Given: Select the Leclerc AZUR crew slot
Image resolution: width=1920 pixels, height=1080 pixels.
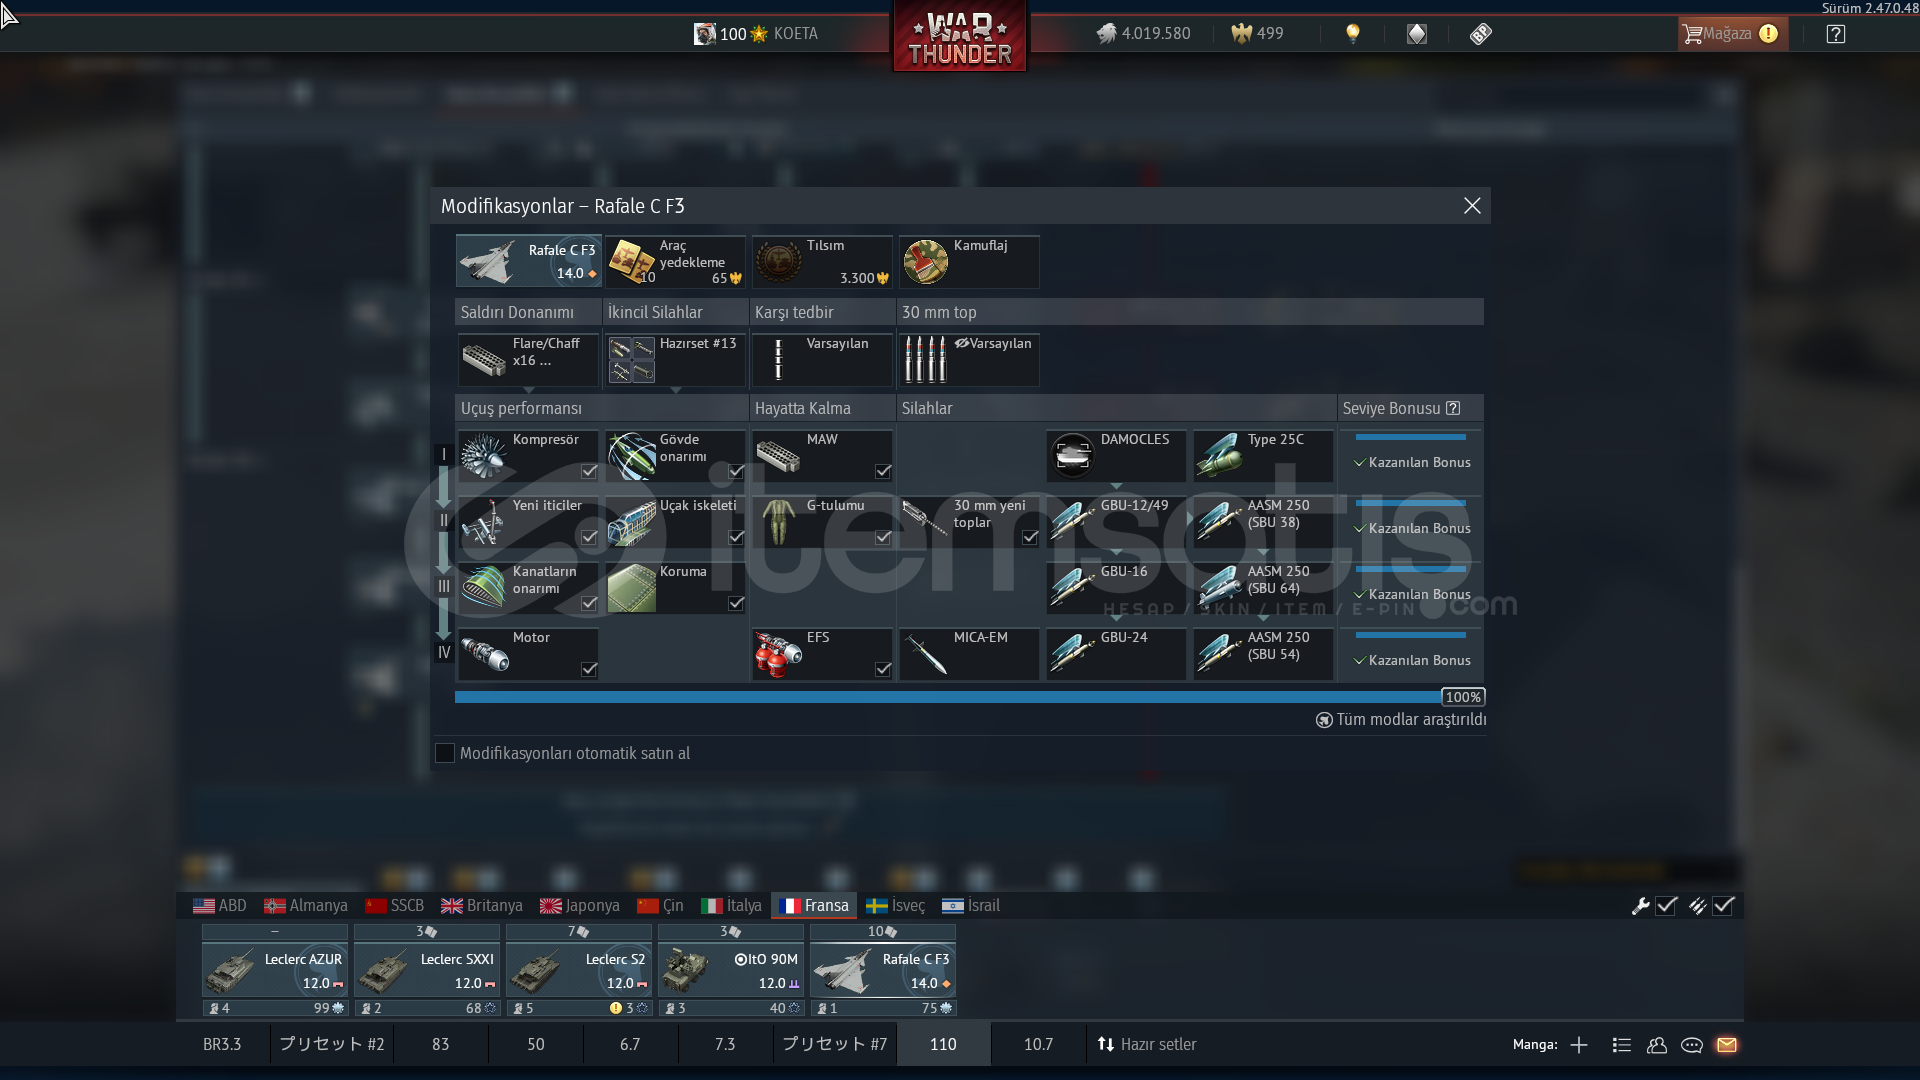Looking at the screenshot, I should point(275,970).
